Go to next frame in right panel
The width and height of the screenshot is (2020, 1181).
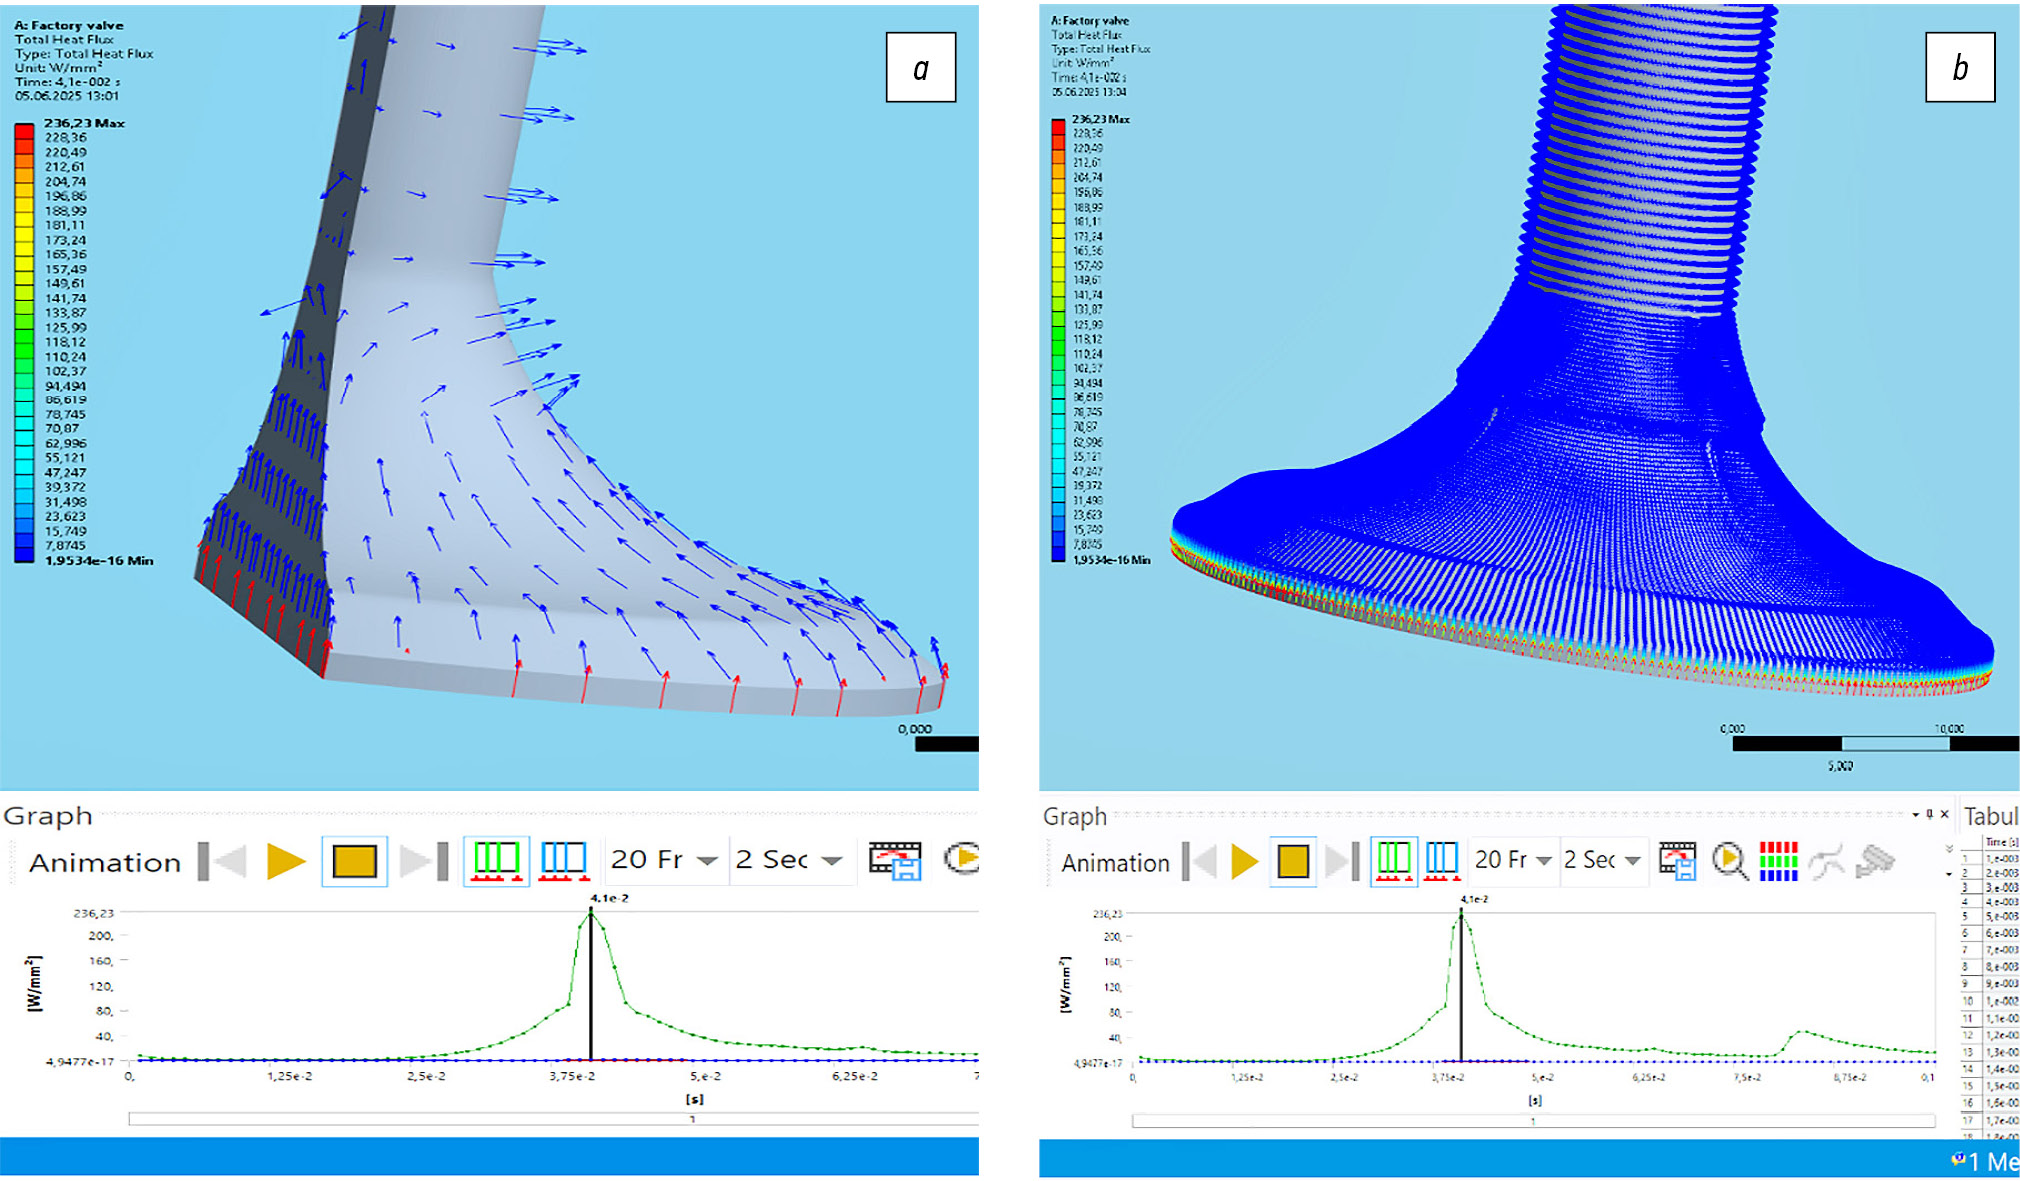[1340, 861]
